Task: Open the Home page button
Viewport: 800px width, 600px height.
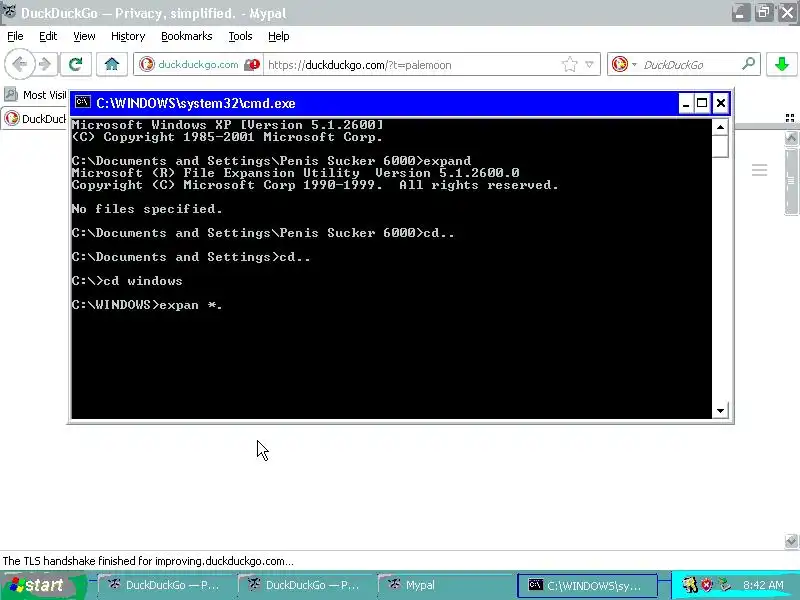Action: [112, 64]
